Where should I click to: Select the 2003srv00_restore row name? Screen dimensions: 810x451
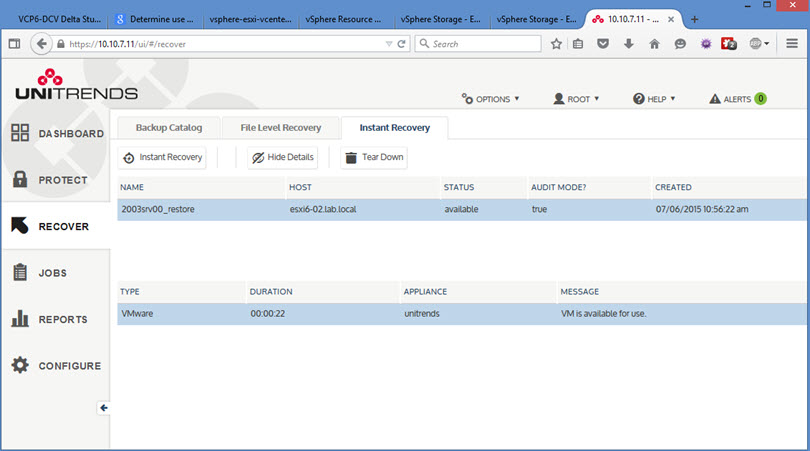[158, 209]
